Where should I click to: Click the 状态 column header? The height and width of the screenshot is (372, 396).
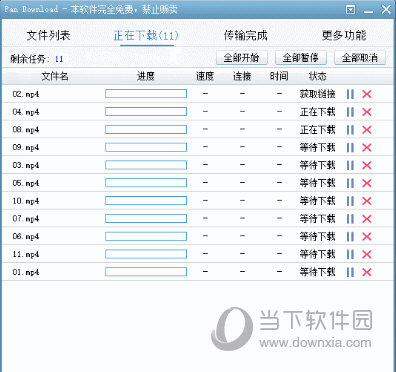tap(317, 76)
